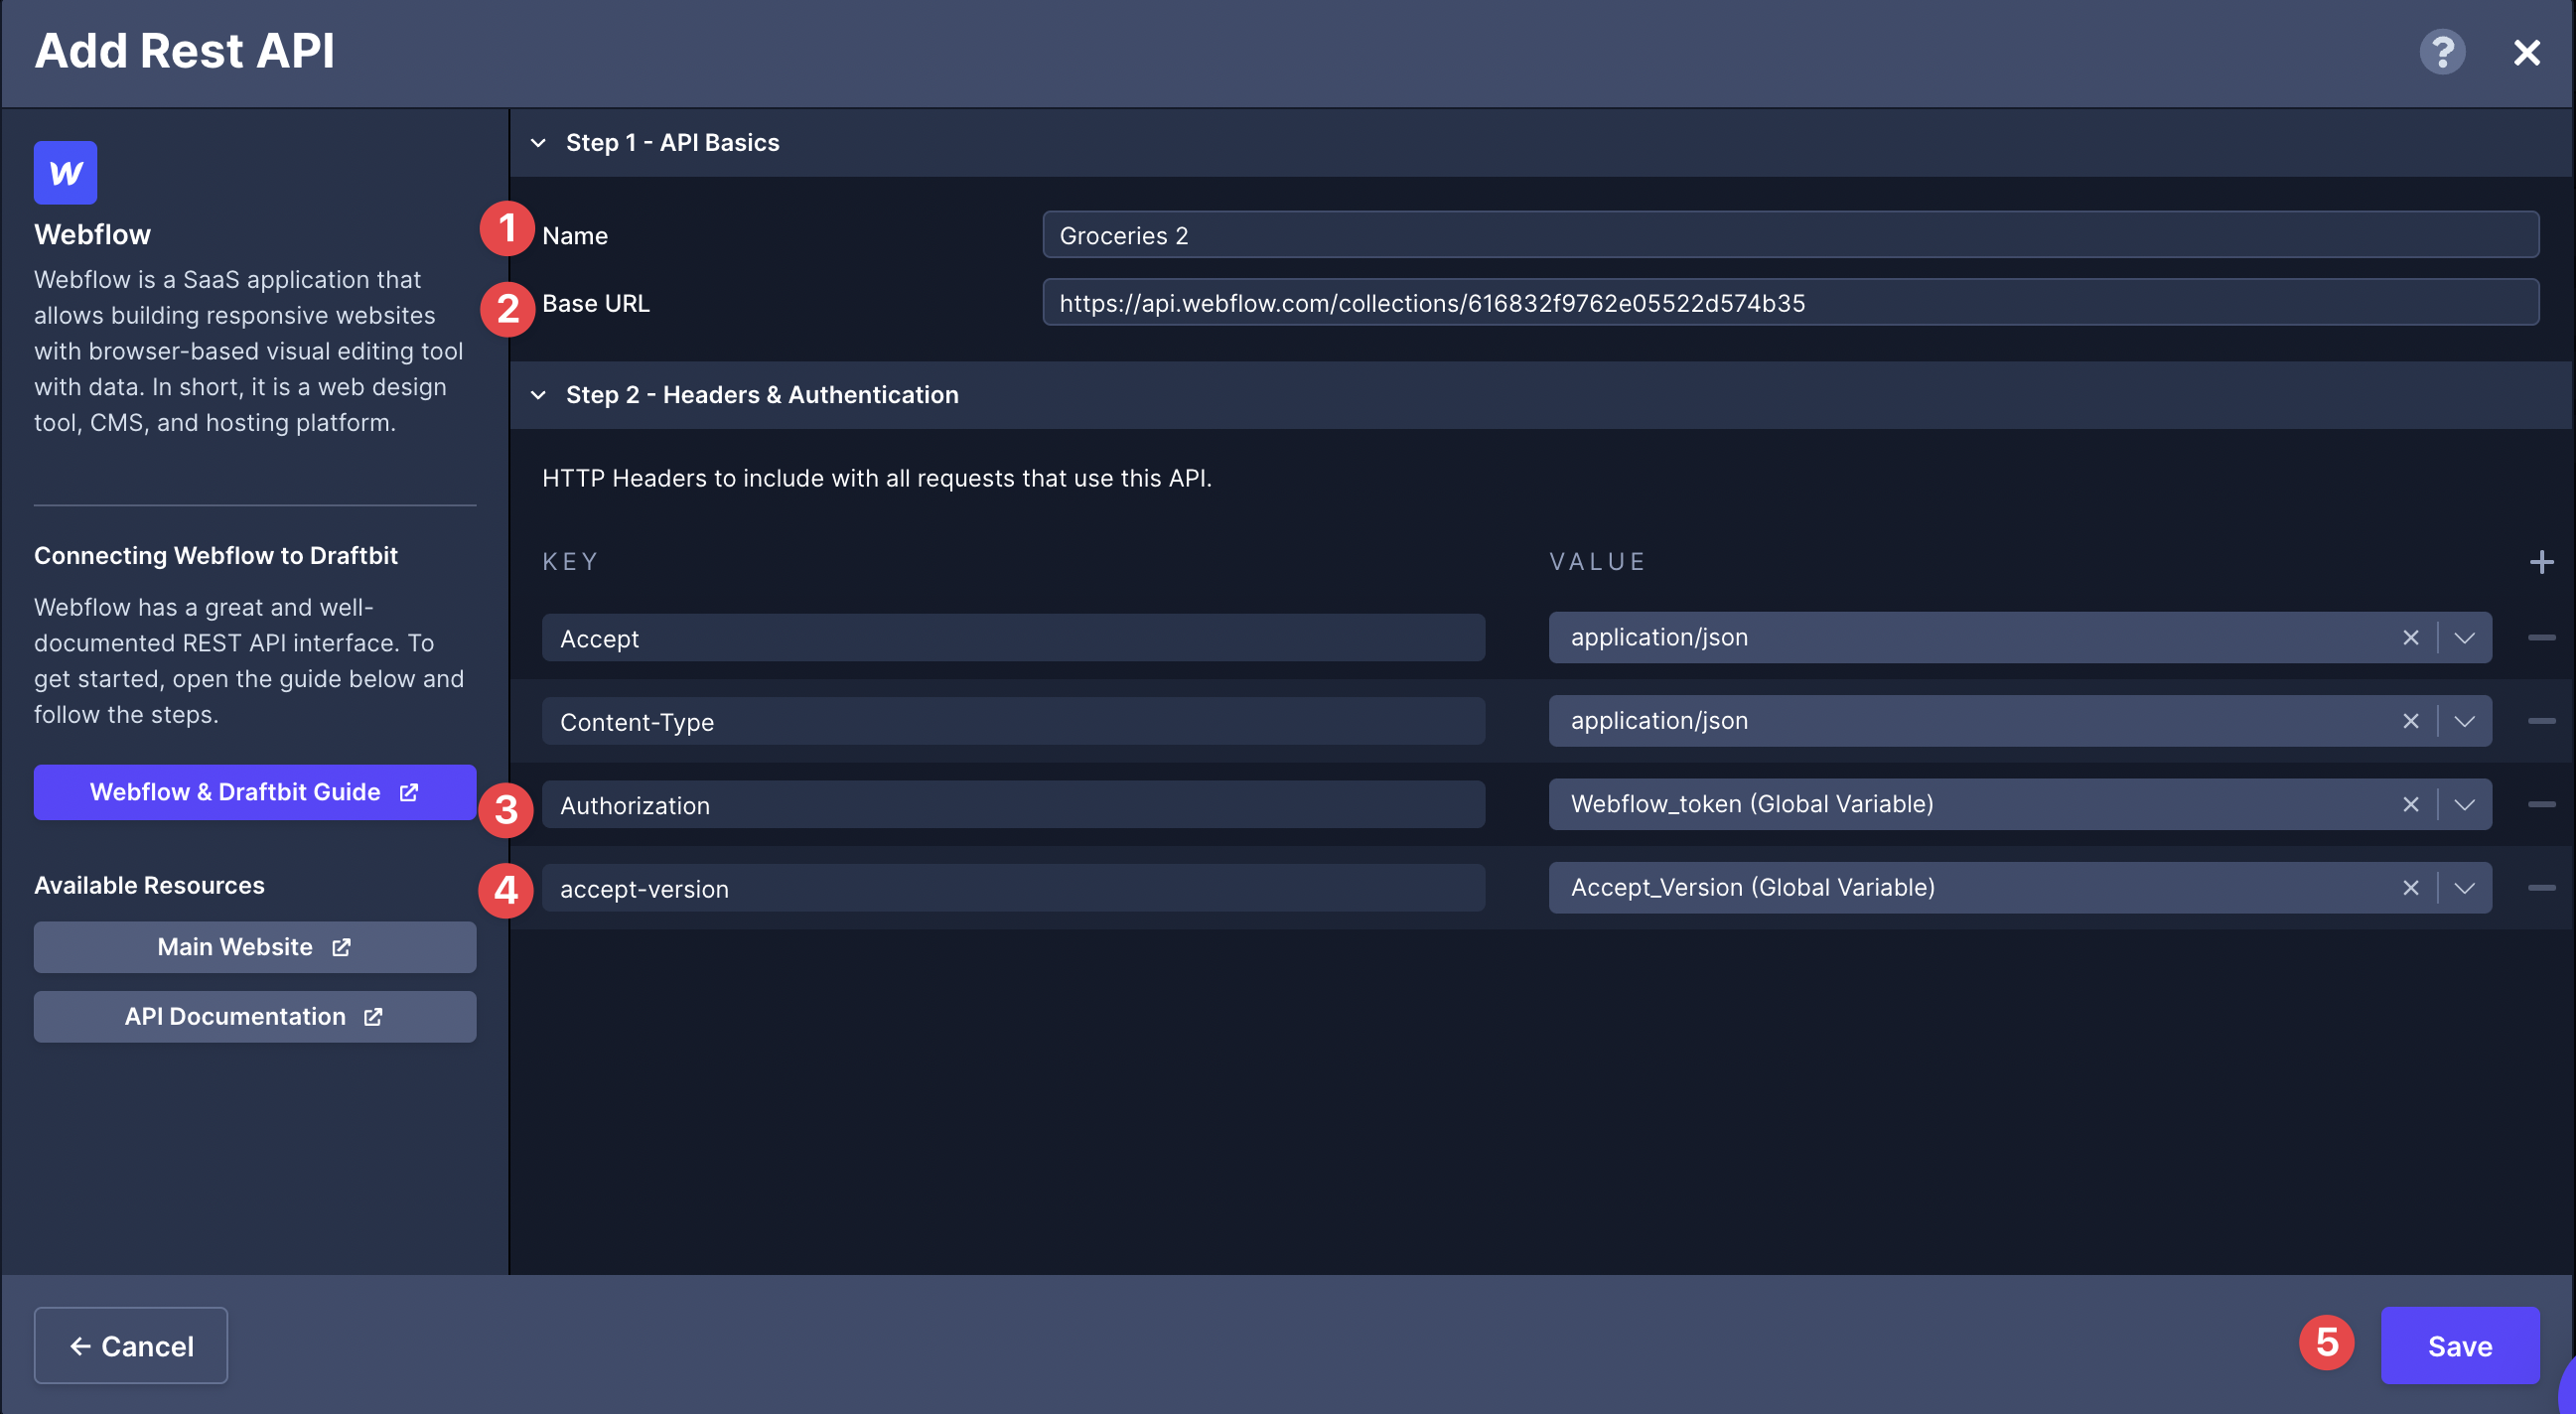Image resolution: width=2576 pixels, height=1414 pixels.
Task: Click the Webflow logo icon
Action: [66, 173]
